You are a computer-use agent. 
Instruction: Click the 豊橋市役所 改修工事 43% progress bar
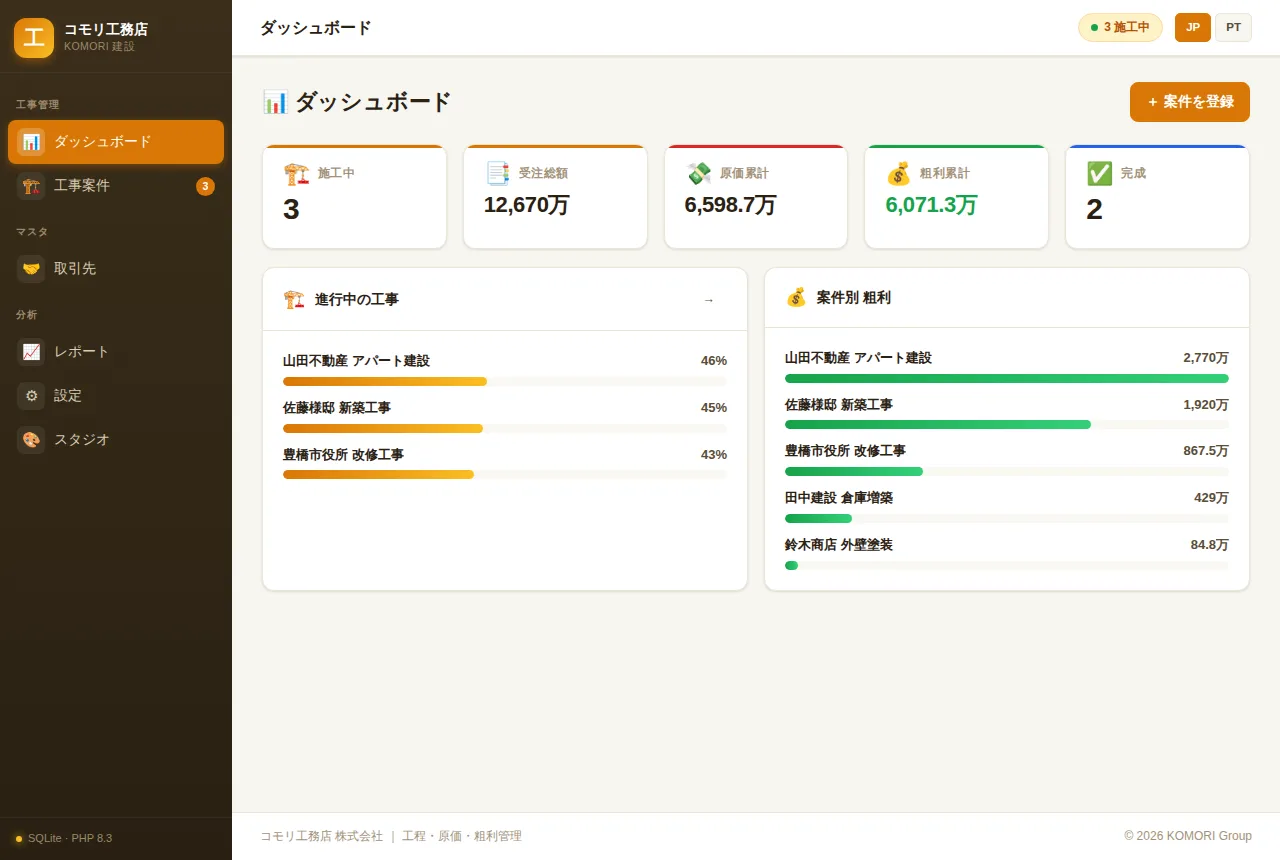point(505,474)
